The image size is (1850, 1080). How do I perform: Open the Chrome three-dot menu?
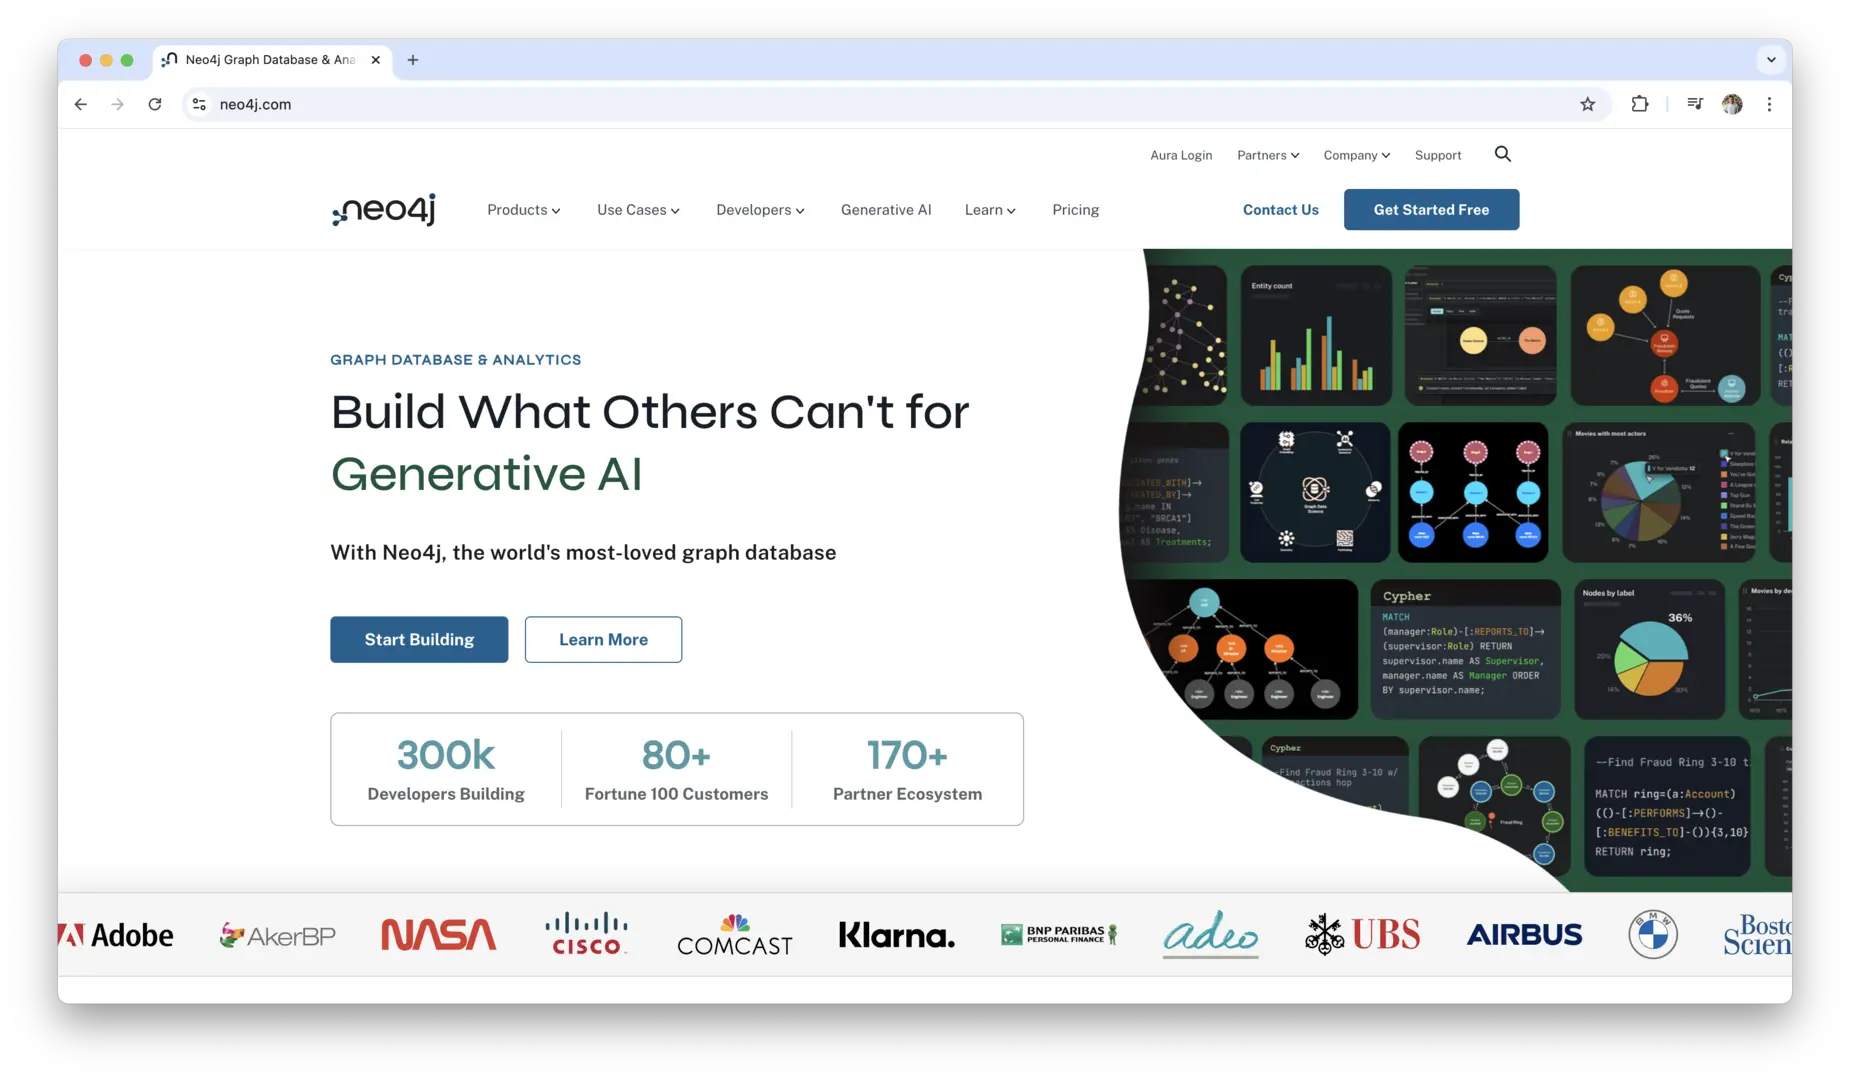[x=1769, y=104]
